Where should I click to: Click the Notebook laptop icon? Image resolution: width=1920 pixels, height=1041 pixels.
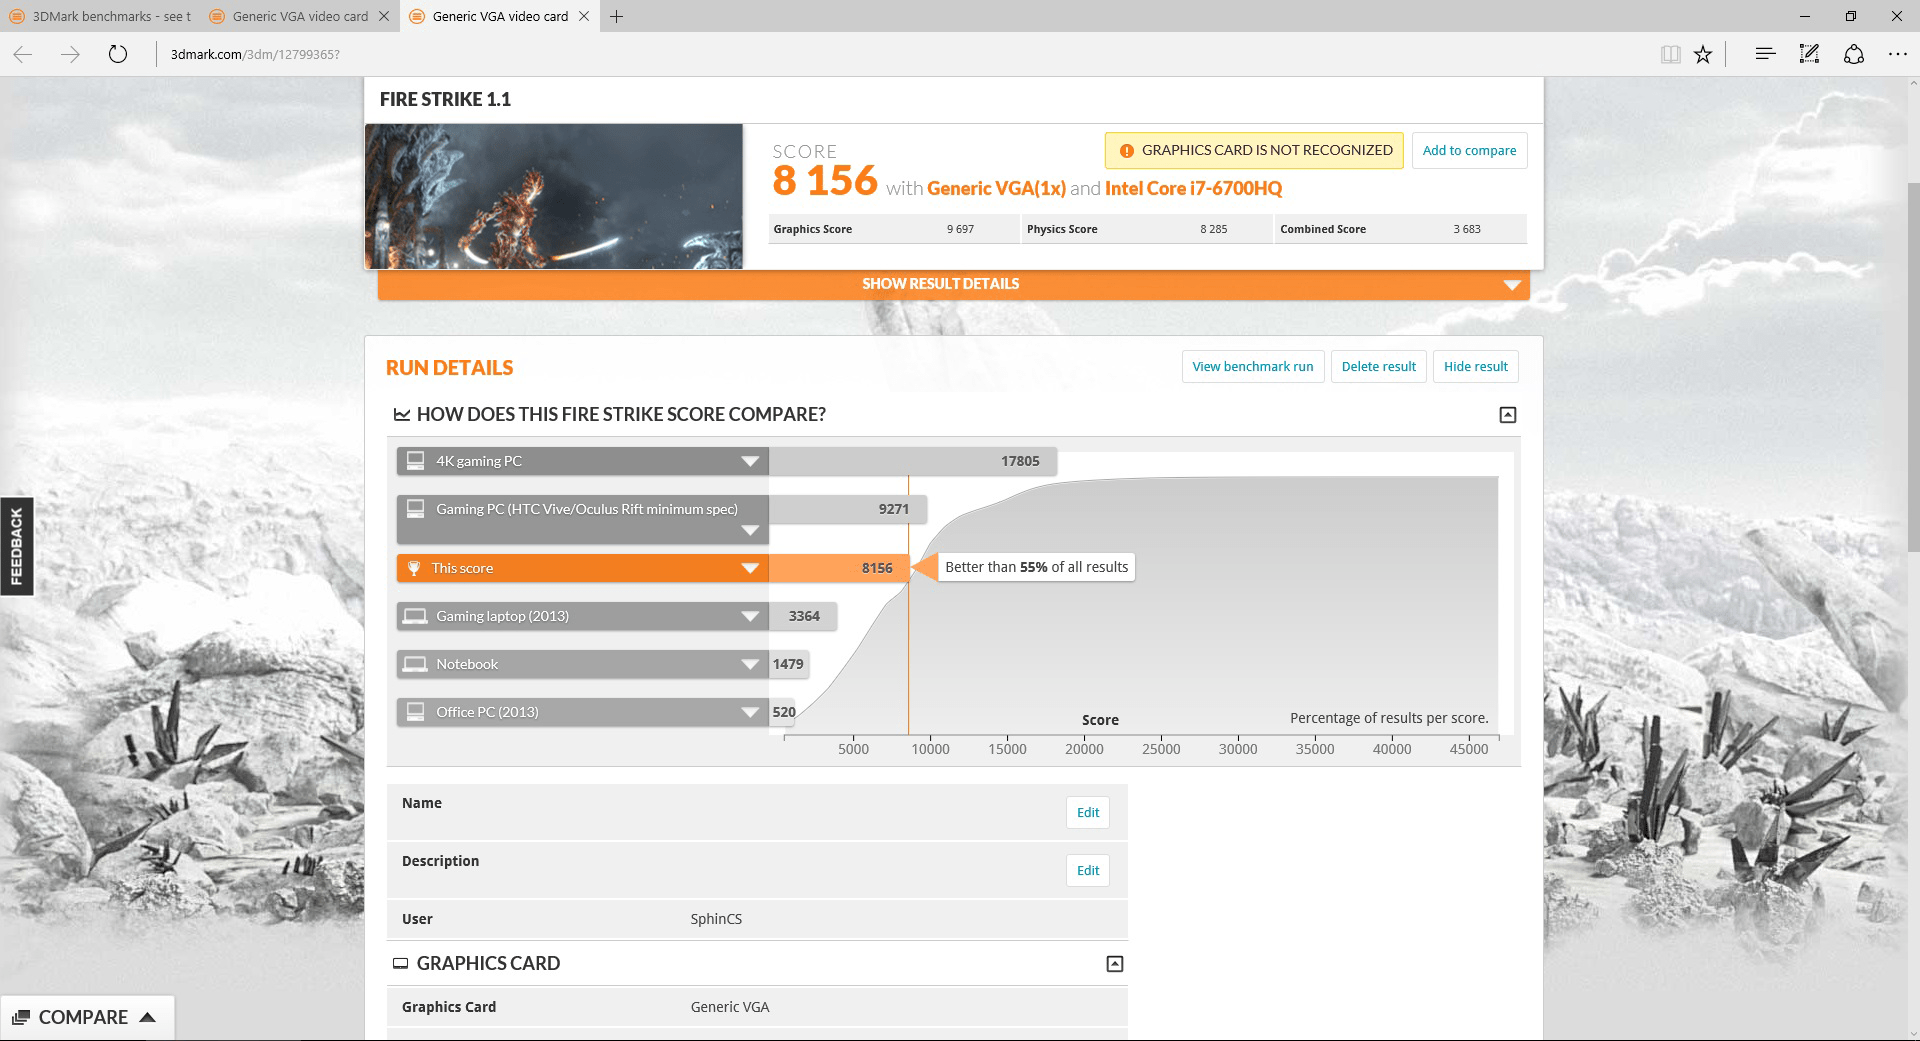click(x=415, y=664)
